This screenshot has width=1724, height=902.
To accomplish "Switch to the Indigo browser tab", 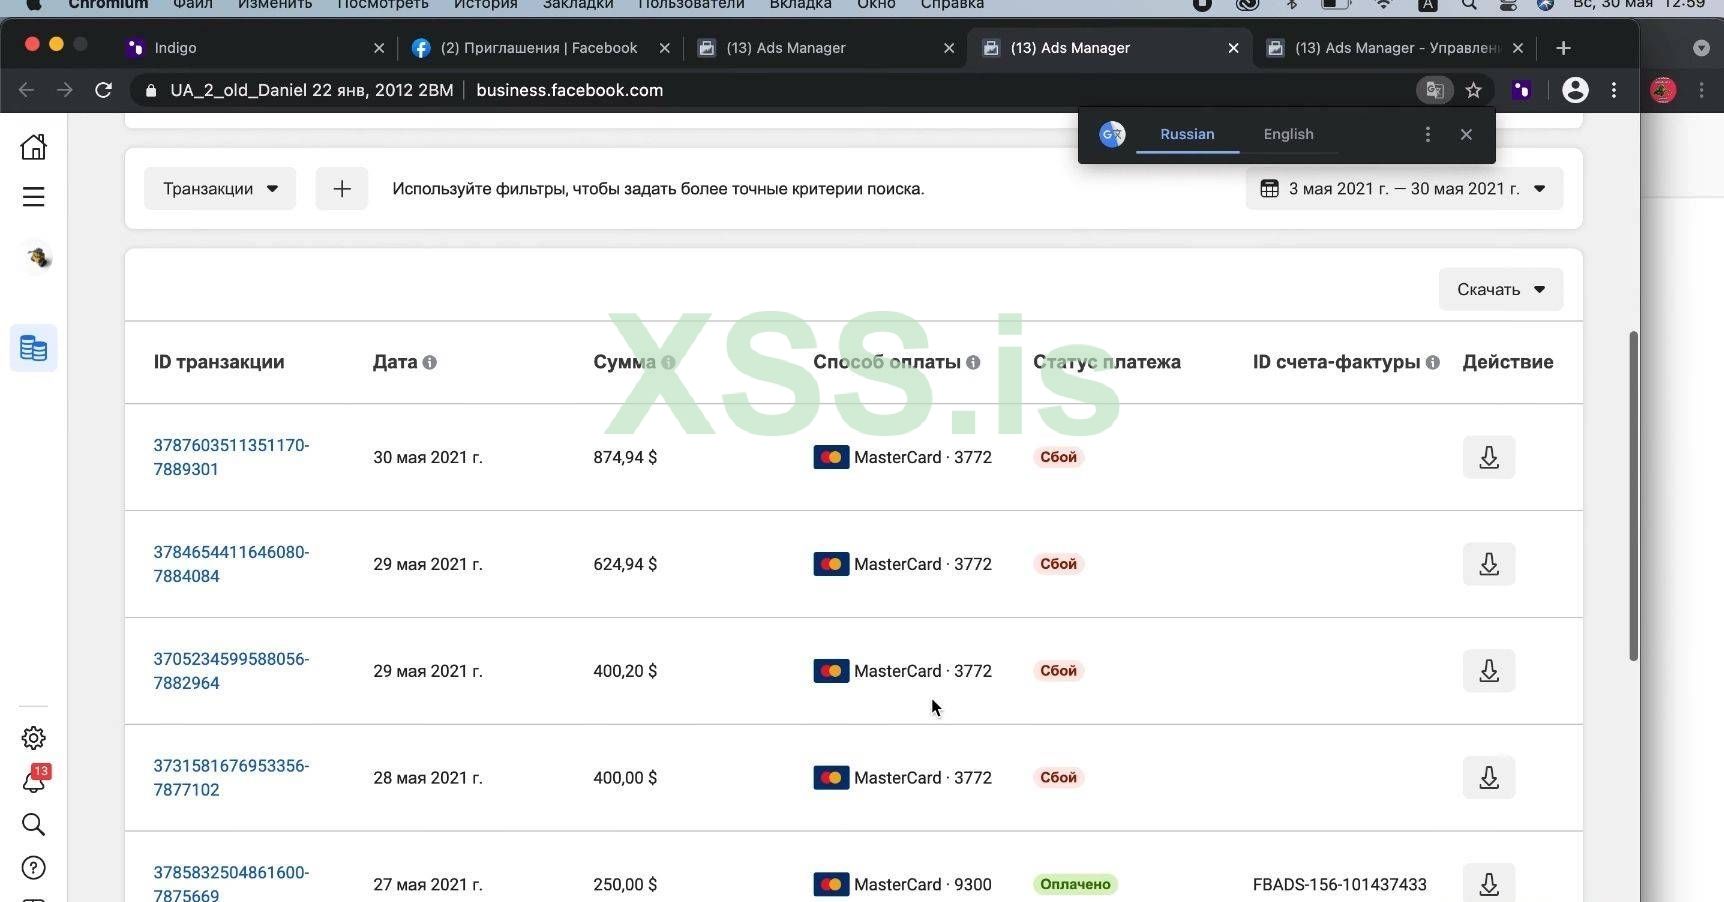I will (x=255, y=48).
